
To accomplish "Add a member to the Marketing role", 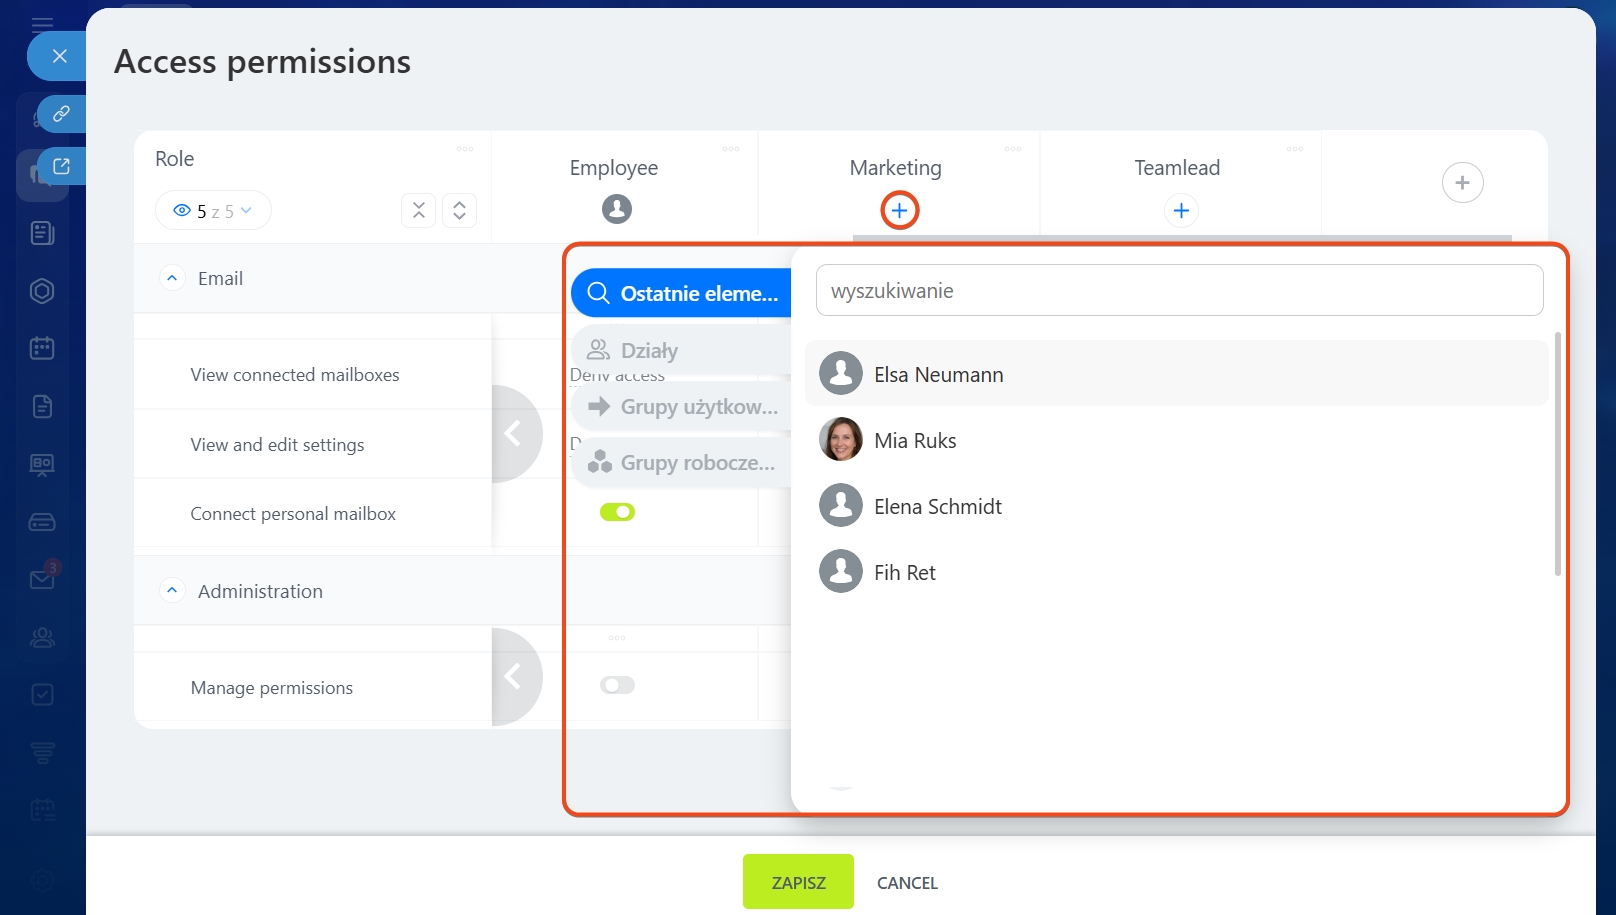I will pos(899,210).
